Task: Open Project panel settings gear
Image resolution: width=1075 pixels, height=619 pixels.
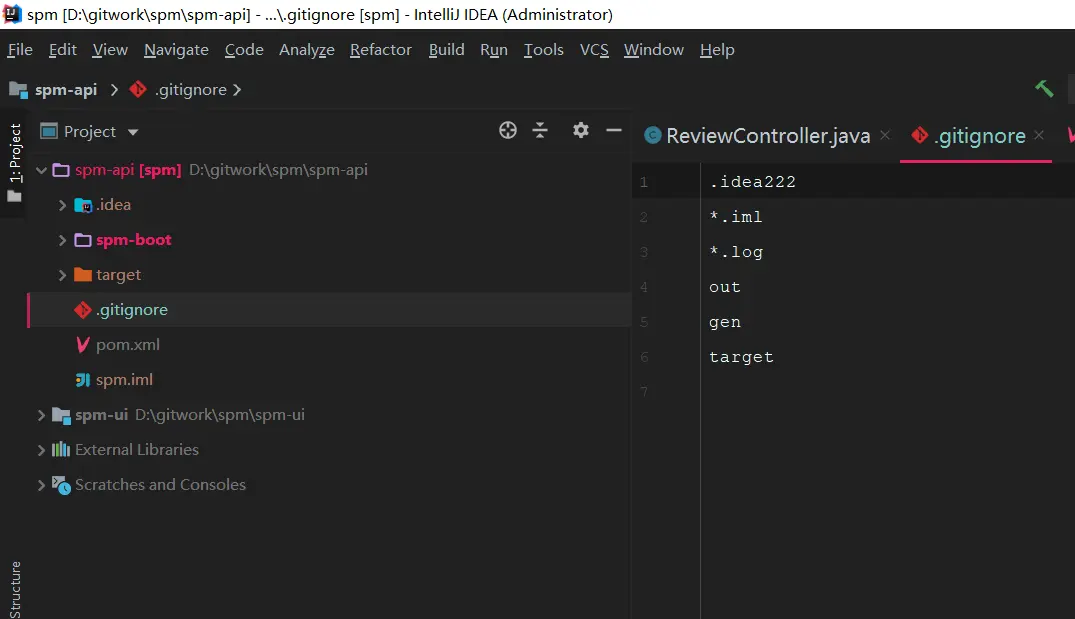Action: pyautogui.click(x=581, y=130)
